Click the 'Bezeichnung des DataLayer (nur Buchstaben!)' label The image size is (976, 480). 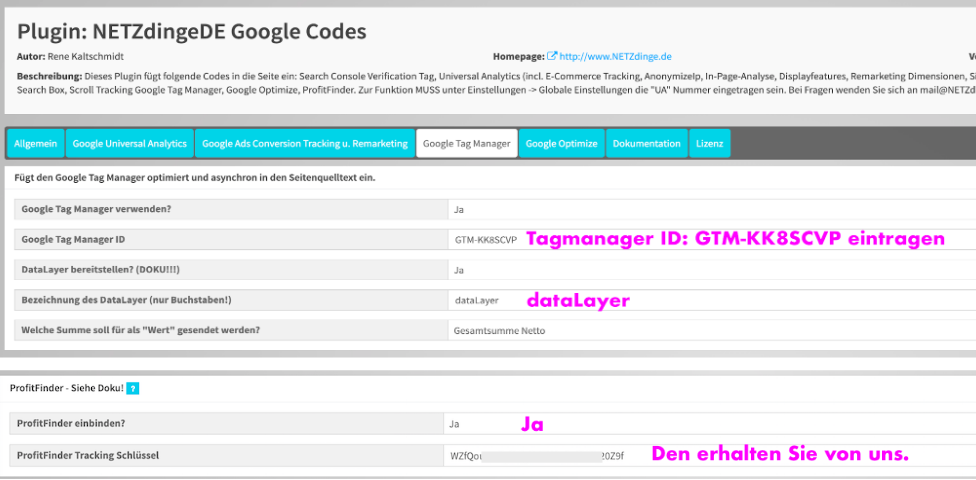(126, 300)
